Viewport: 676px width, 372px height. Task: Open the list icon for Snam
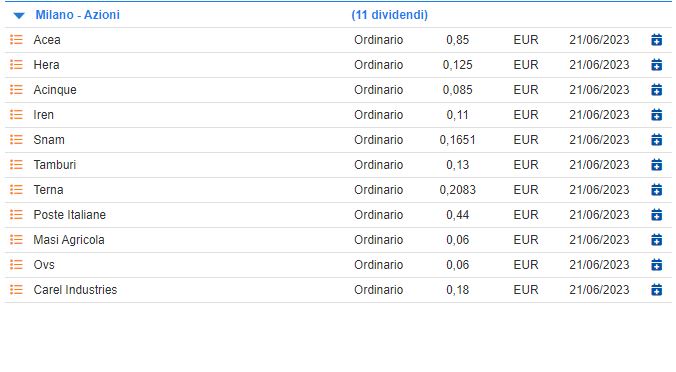click(x=16, y=140)
